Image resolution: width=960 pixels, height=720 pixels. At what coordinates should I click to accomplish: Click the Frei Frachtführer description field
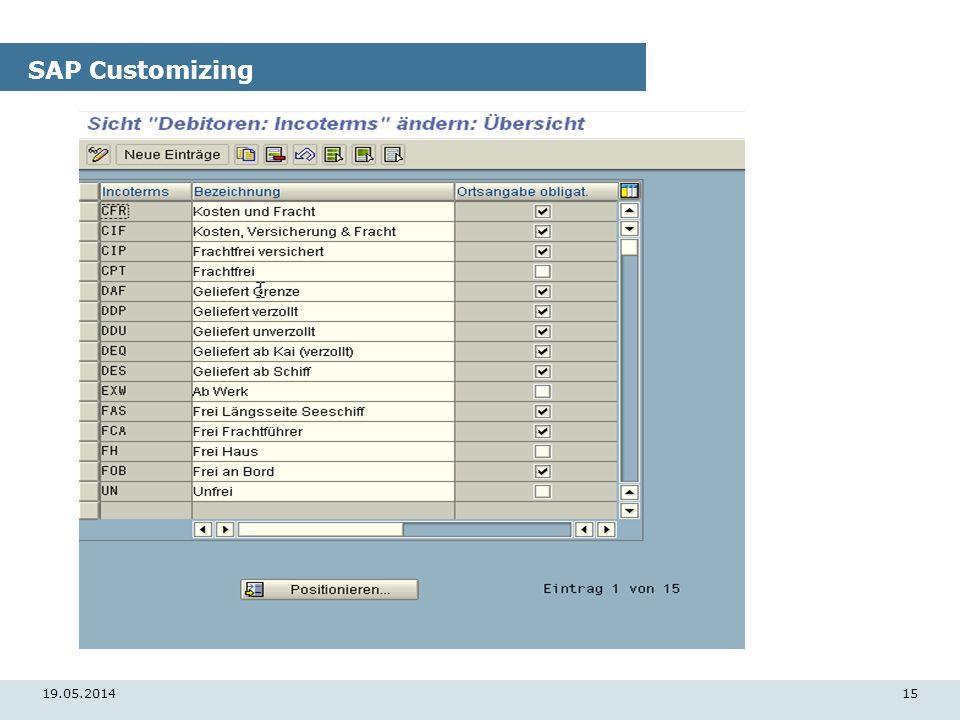(x=323, y=431)
